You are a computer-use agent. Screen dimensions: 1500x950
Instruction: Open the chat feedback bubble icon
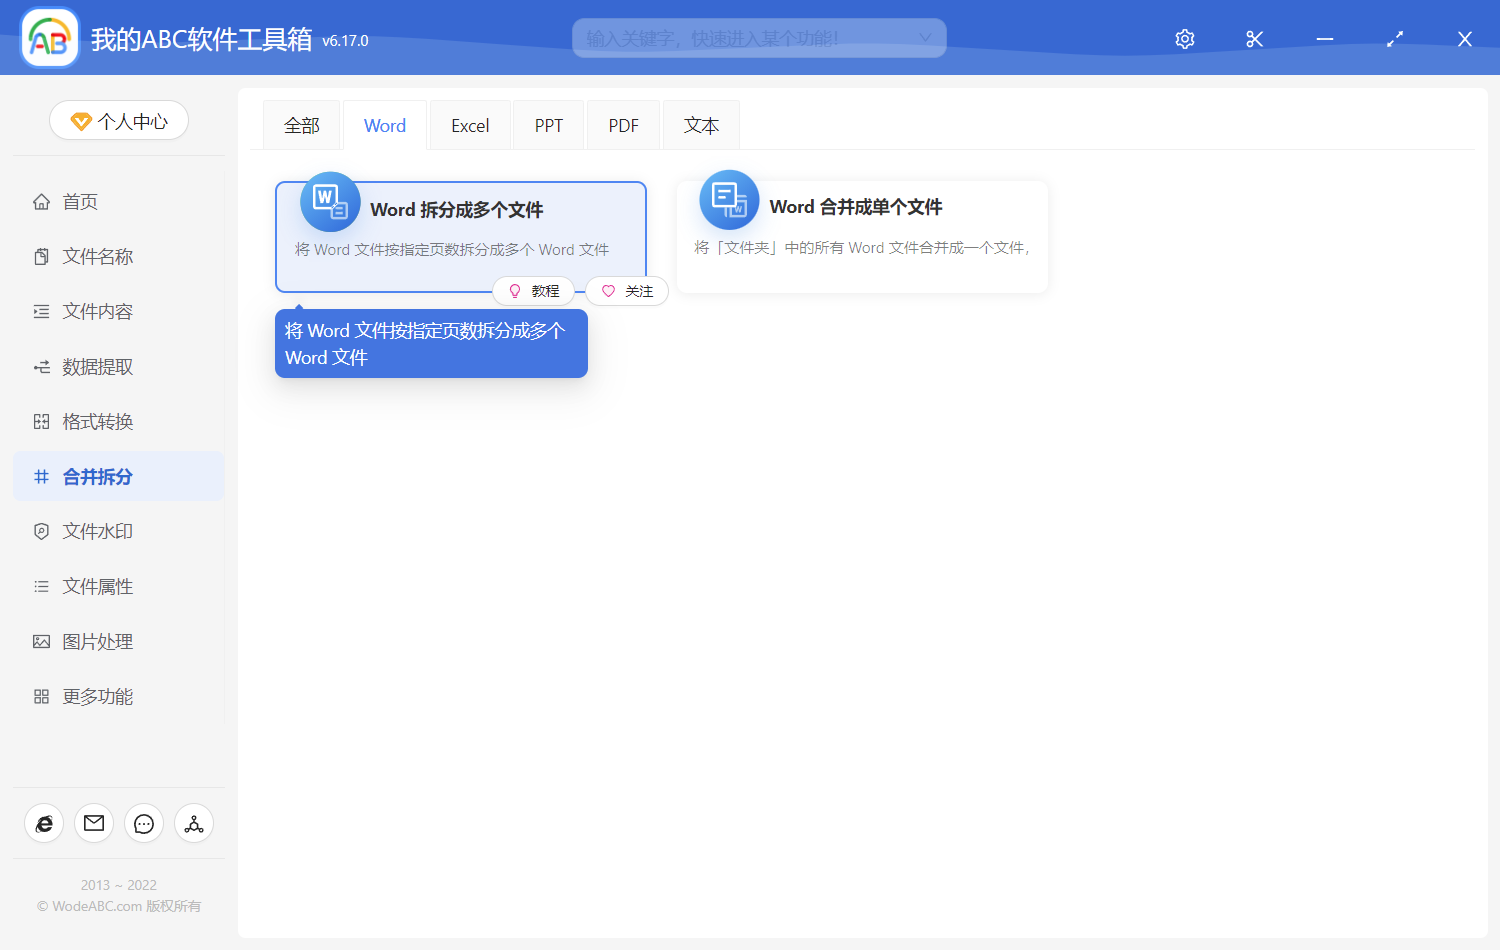(x=143, y=823)
